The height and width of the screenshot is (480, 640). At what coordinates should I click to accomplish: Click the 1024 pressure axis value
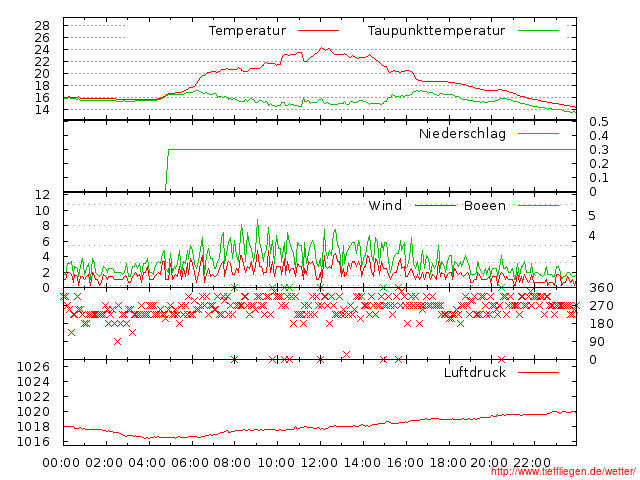(x=33, y=382)
